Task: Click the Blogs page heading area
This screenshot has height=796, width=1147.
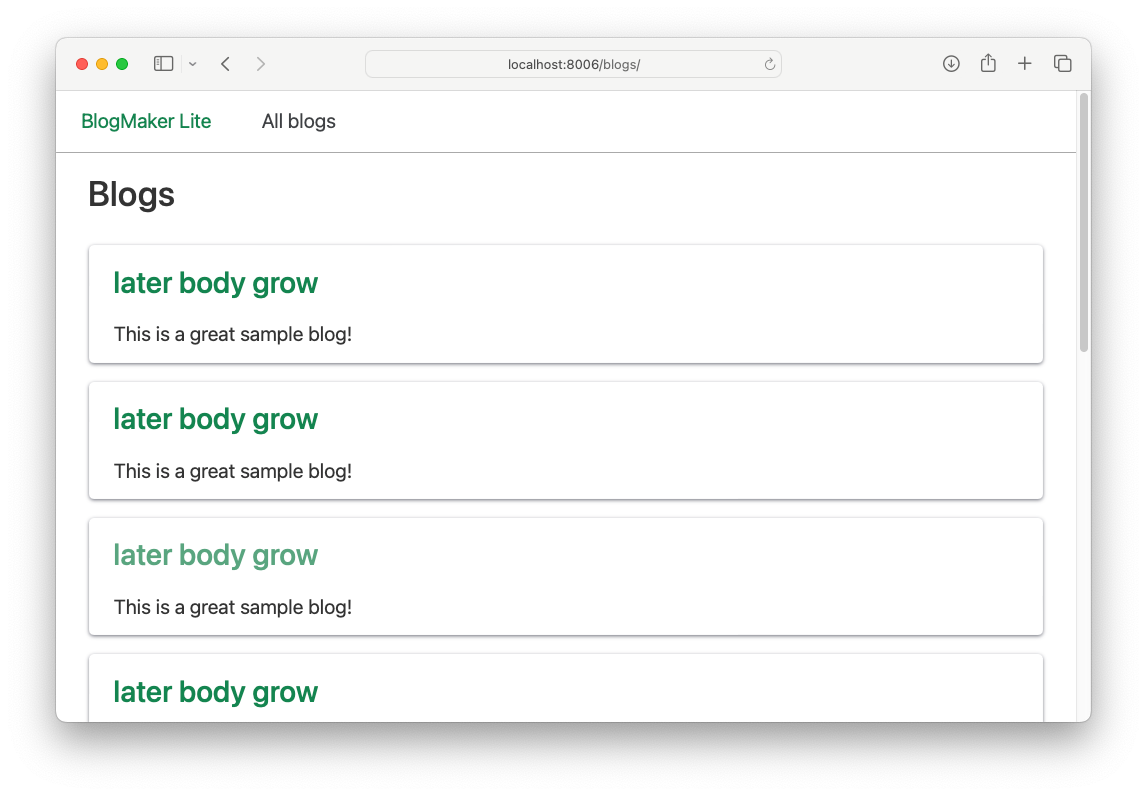Action: (x=131, y=194)
